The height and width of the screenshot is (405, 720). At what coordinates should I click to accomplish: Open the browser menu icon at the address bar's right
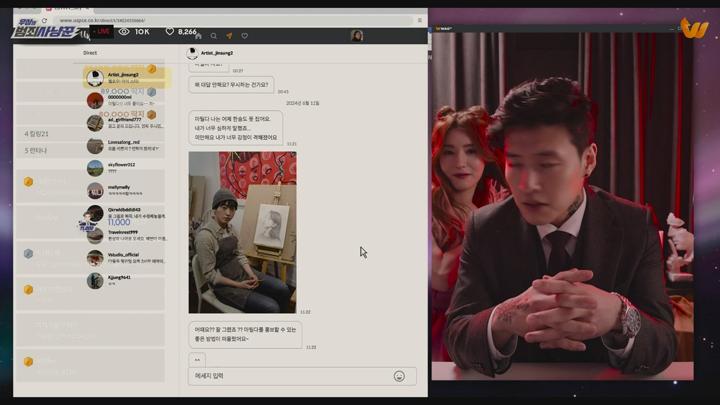click(420, 20)
